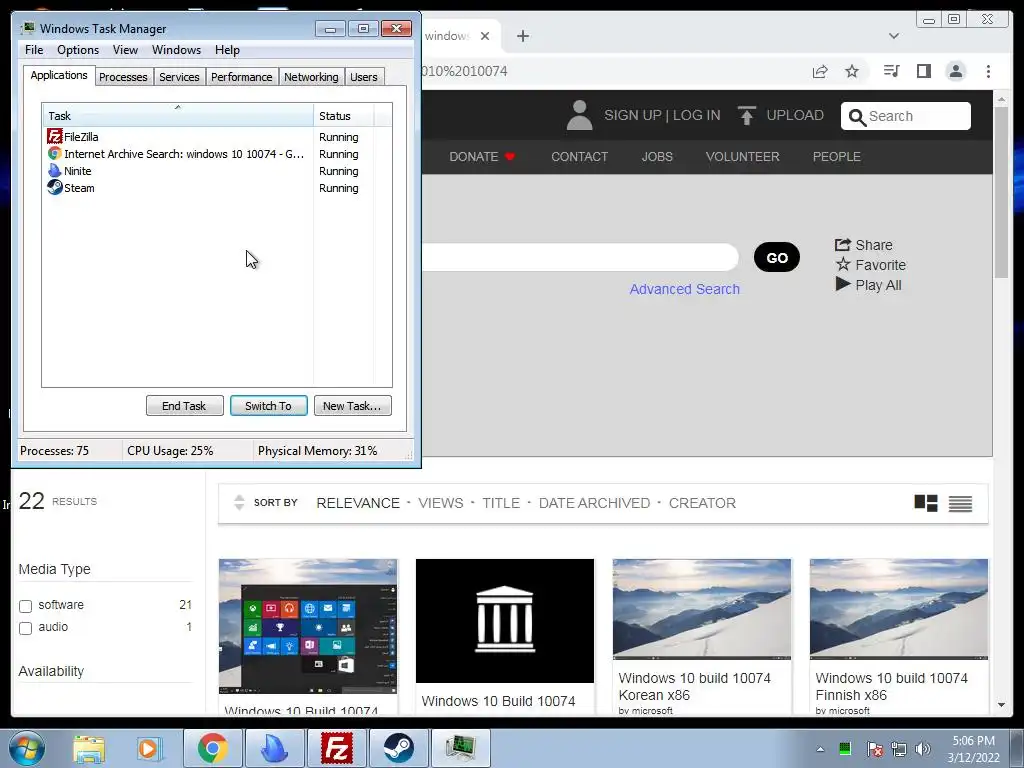Open the Windows Start button
This screenshot has width=1024, height=768.
[x=26, y=748]
